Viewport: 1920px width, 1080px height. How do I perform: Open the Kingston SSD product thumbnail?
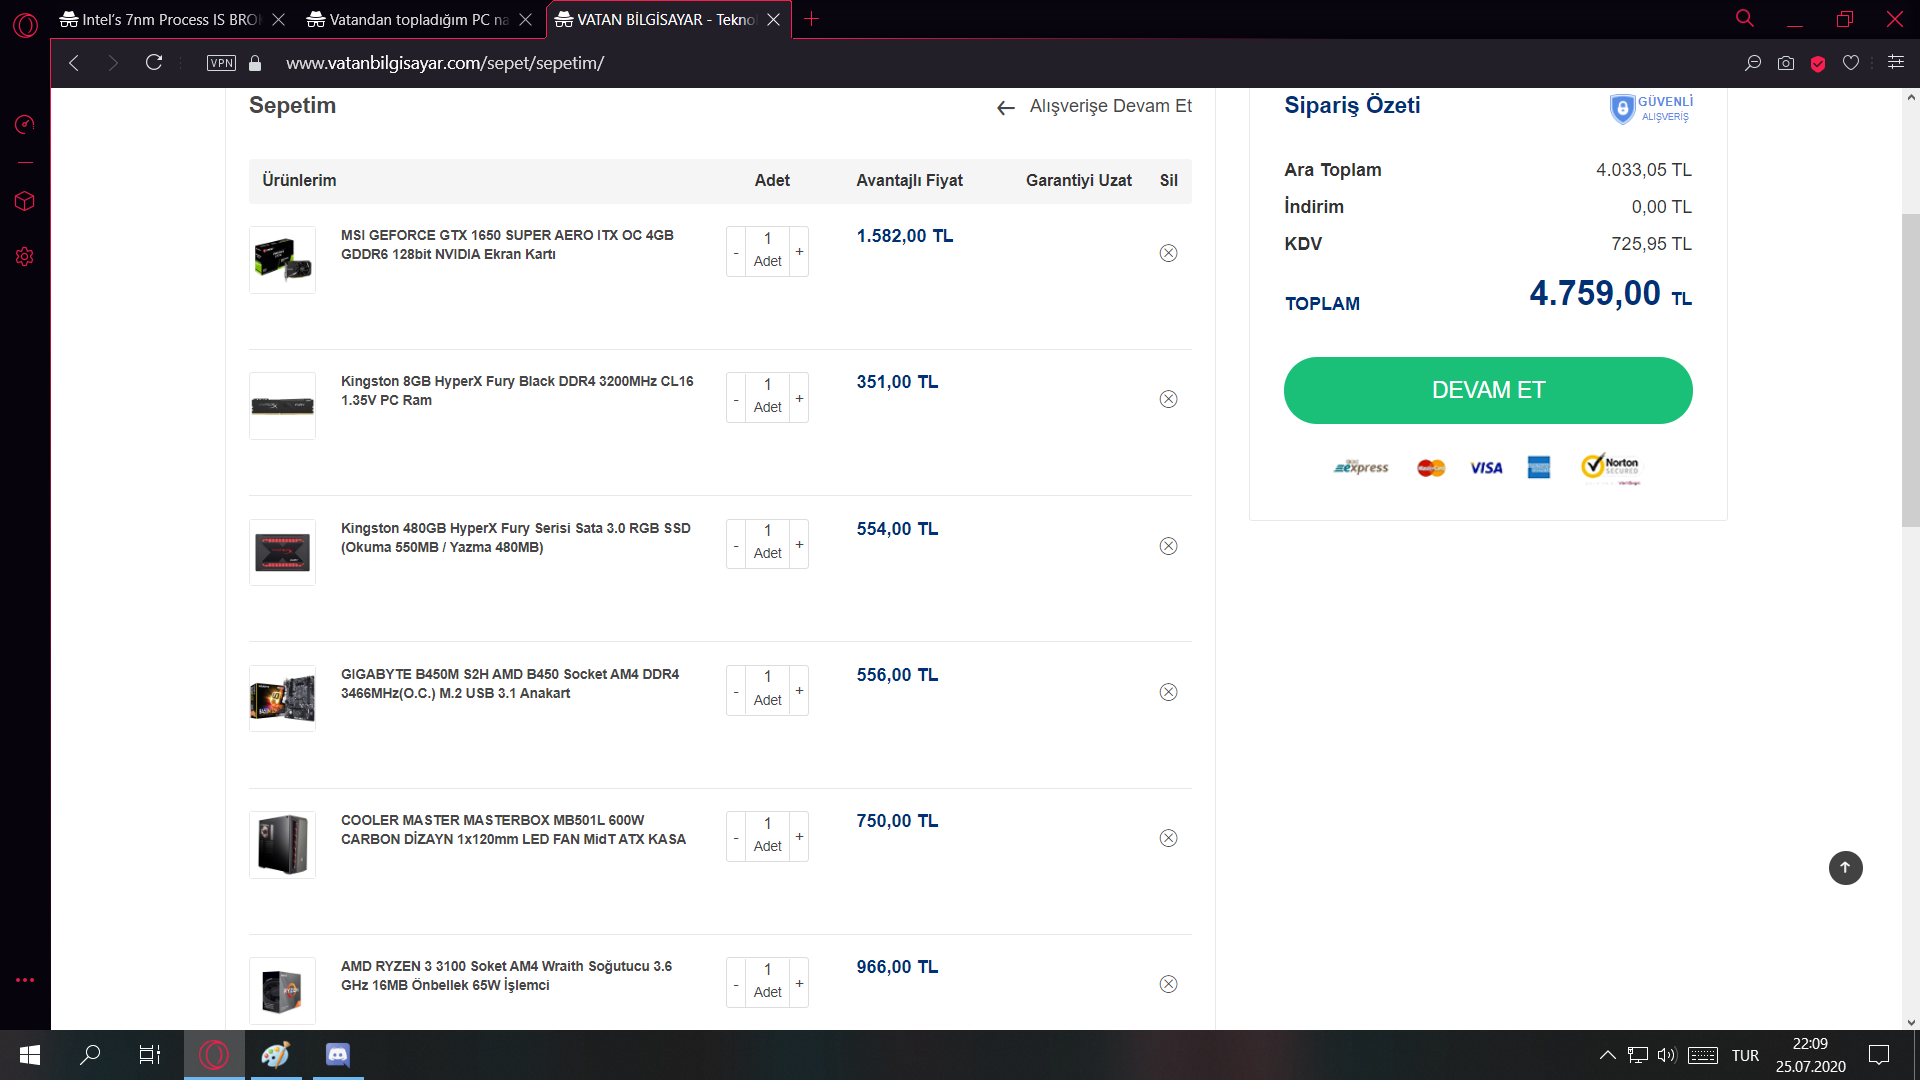click(282, 552)
